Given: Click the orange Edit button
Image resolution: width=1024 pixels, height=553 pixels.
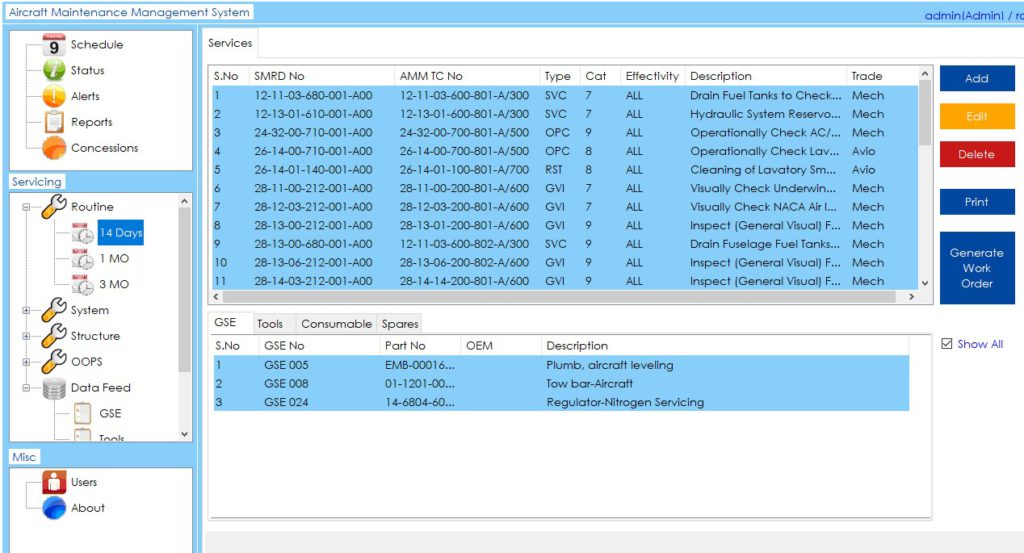Looking at the screenshot, I should 977,116.
